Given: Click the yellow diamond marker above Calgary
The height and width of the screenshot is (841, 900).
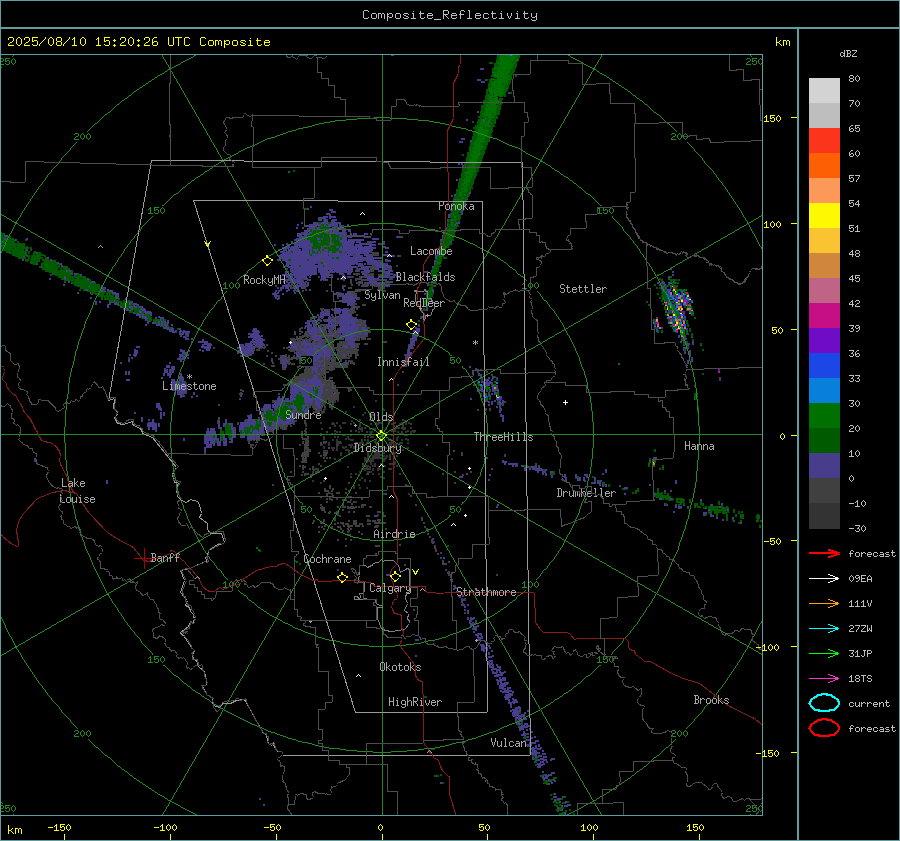Looking at the screenshot, I should pos(395,576).
